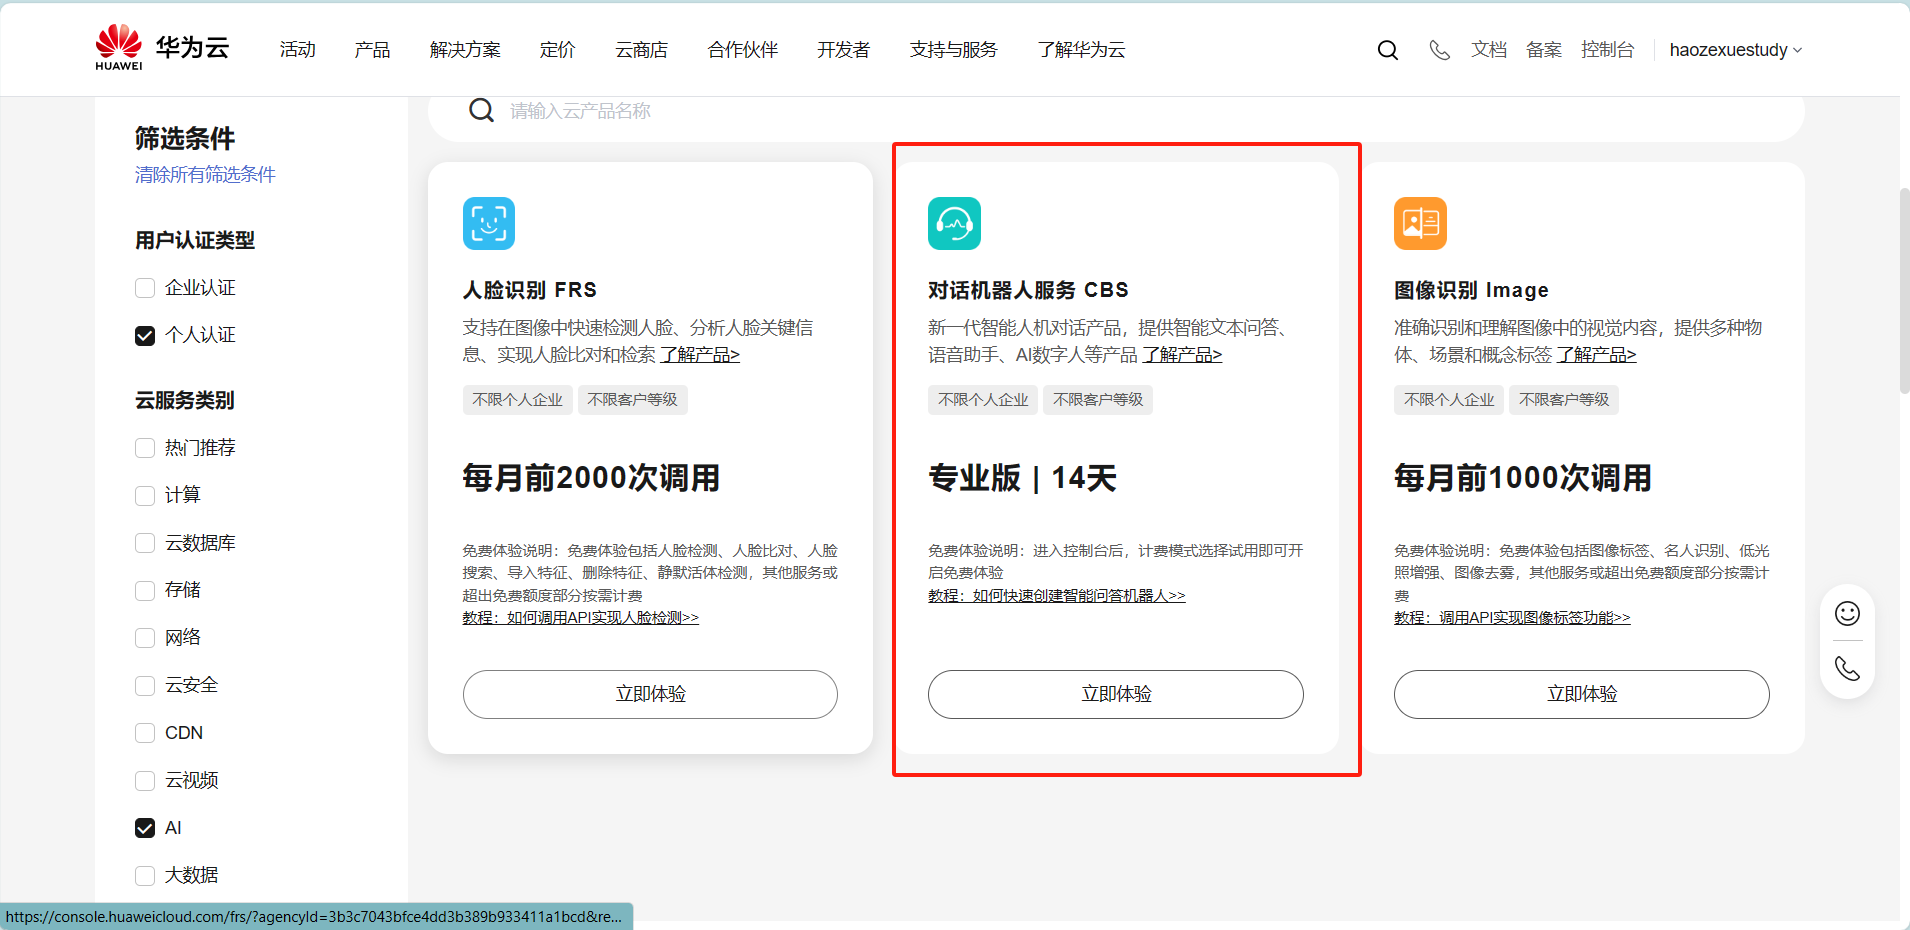Viewport: 1910px width, 930px height.
Task: Click the Conversational Bot CBS headset icon
Action: [954, 223]
